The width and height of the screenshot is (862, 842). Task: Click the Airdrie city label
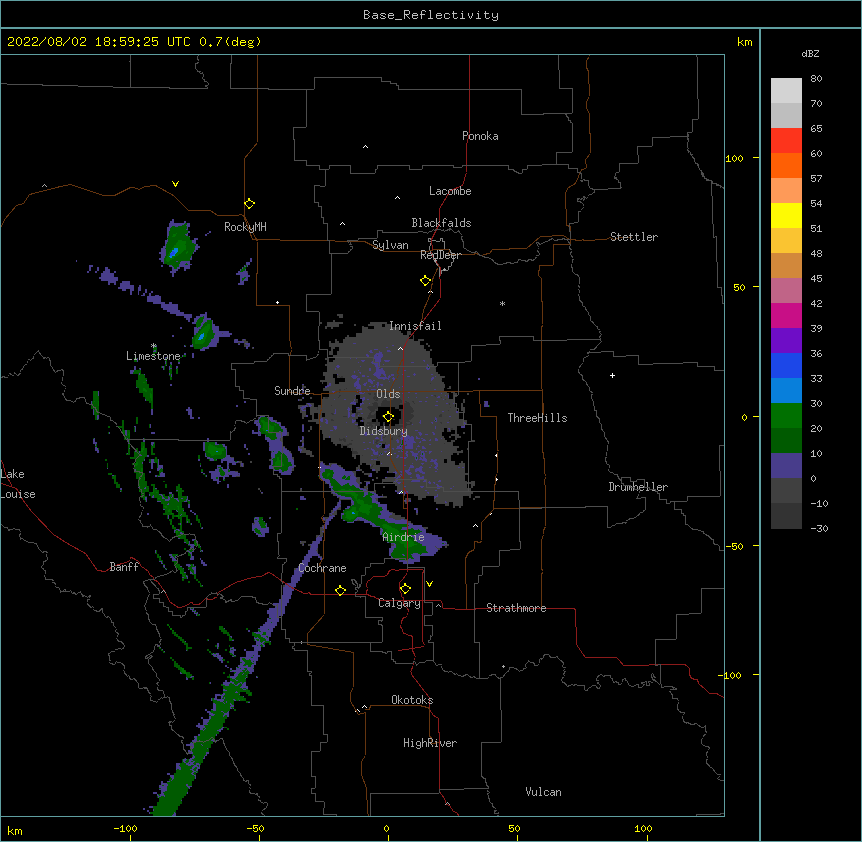(404, 537)
